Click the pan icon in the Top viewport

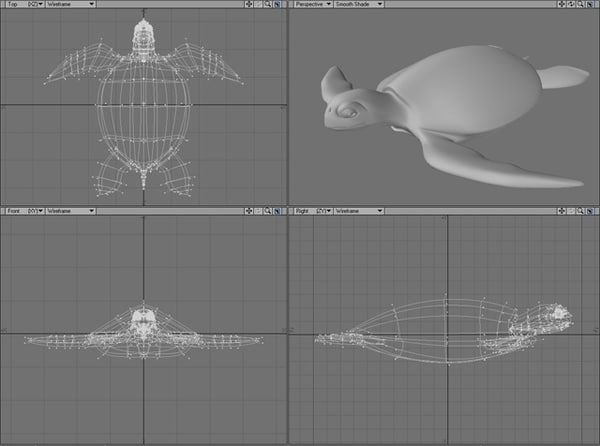(249, 5)
